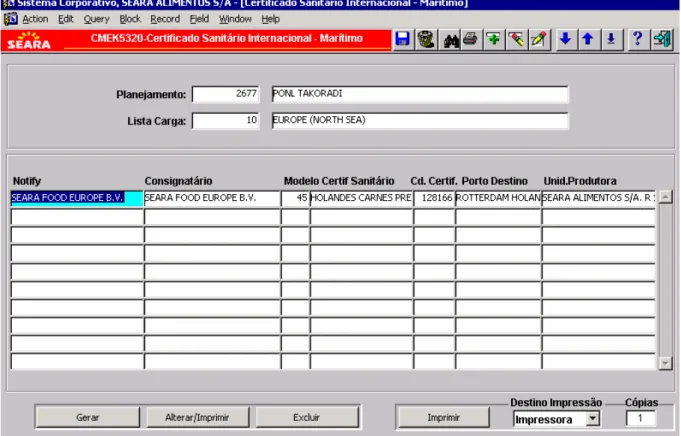The height and width of the screenshot is (436, 681).
Task: Select Notify cell SEARA FOOD EUROPE B.V.
Action: coord(76,198)
